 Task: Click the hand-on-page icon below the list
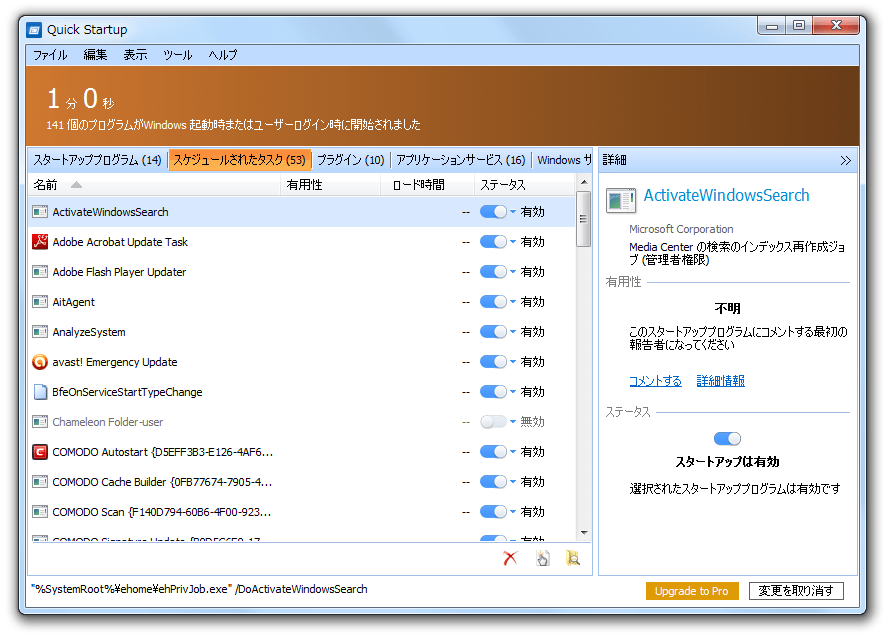(542, 558)
